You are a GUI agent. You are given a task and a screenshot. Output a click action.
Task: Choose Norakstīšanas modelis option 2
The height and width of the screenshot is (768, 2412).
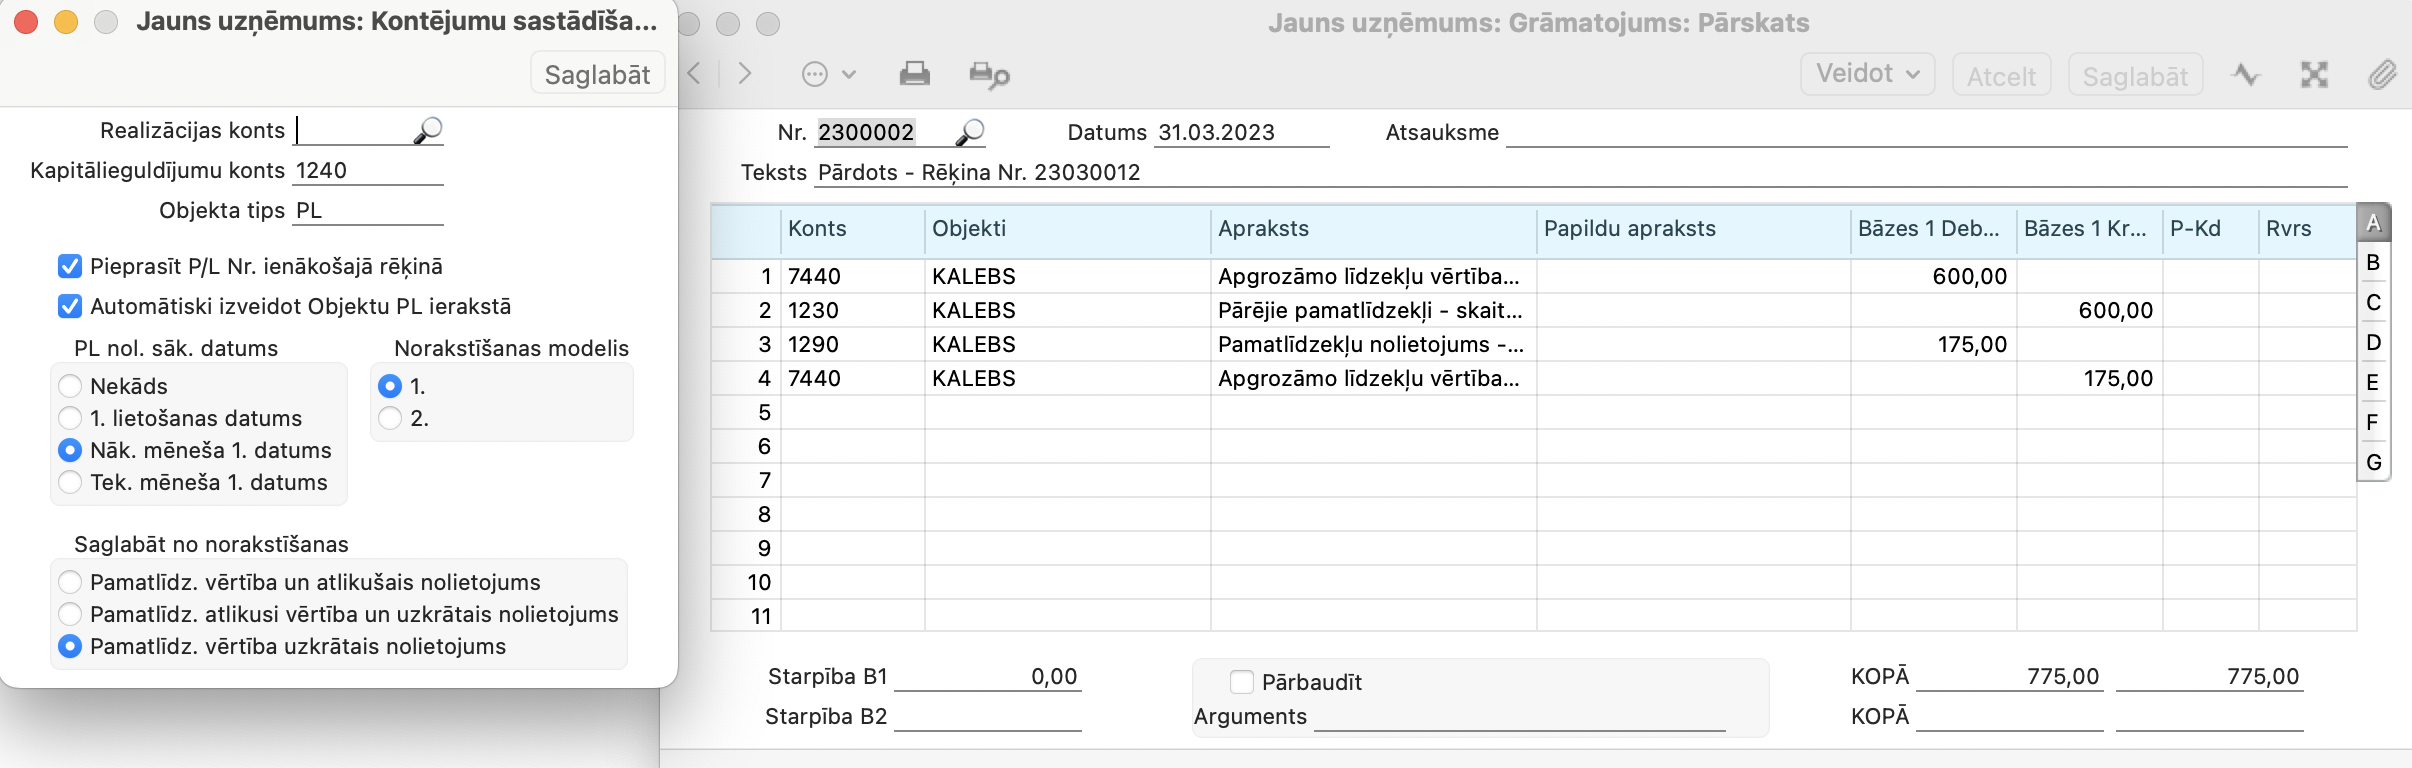(390, 418)
